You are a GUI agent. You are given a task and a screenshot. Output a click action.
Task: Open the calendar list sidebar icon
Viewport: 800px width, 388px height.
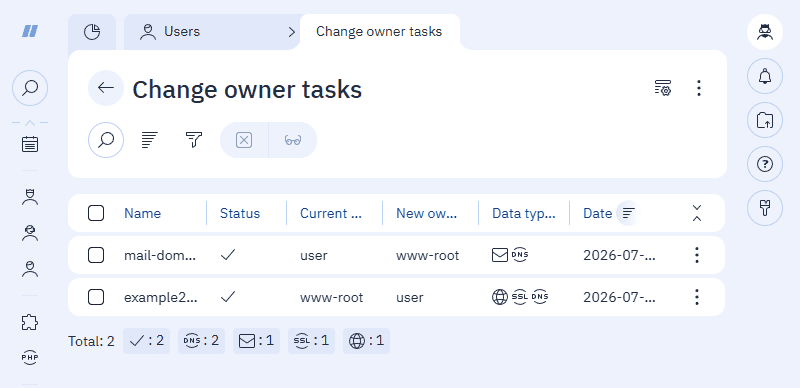pyautogui.click(x=30, y=144)
